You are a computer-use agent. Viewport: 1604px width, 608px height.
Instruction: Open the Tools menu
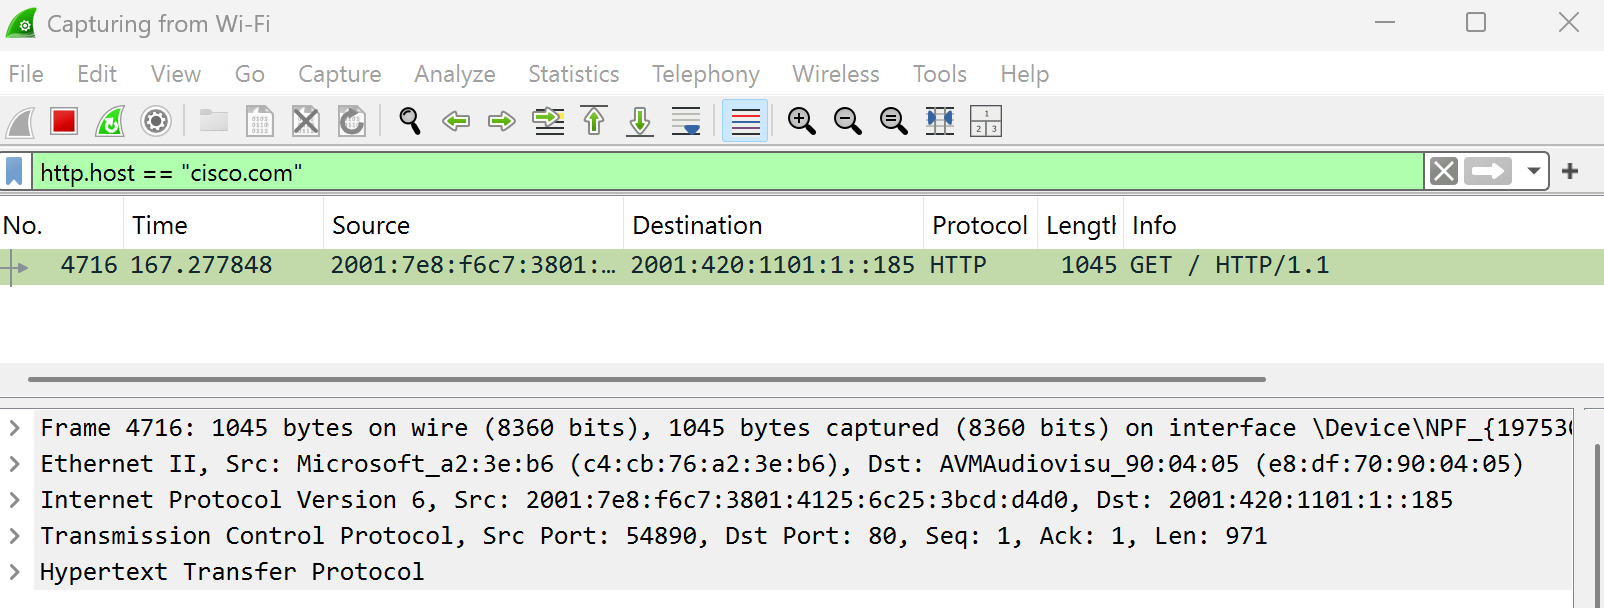tap(940, 74)
